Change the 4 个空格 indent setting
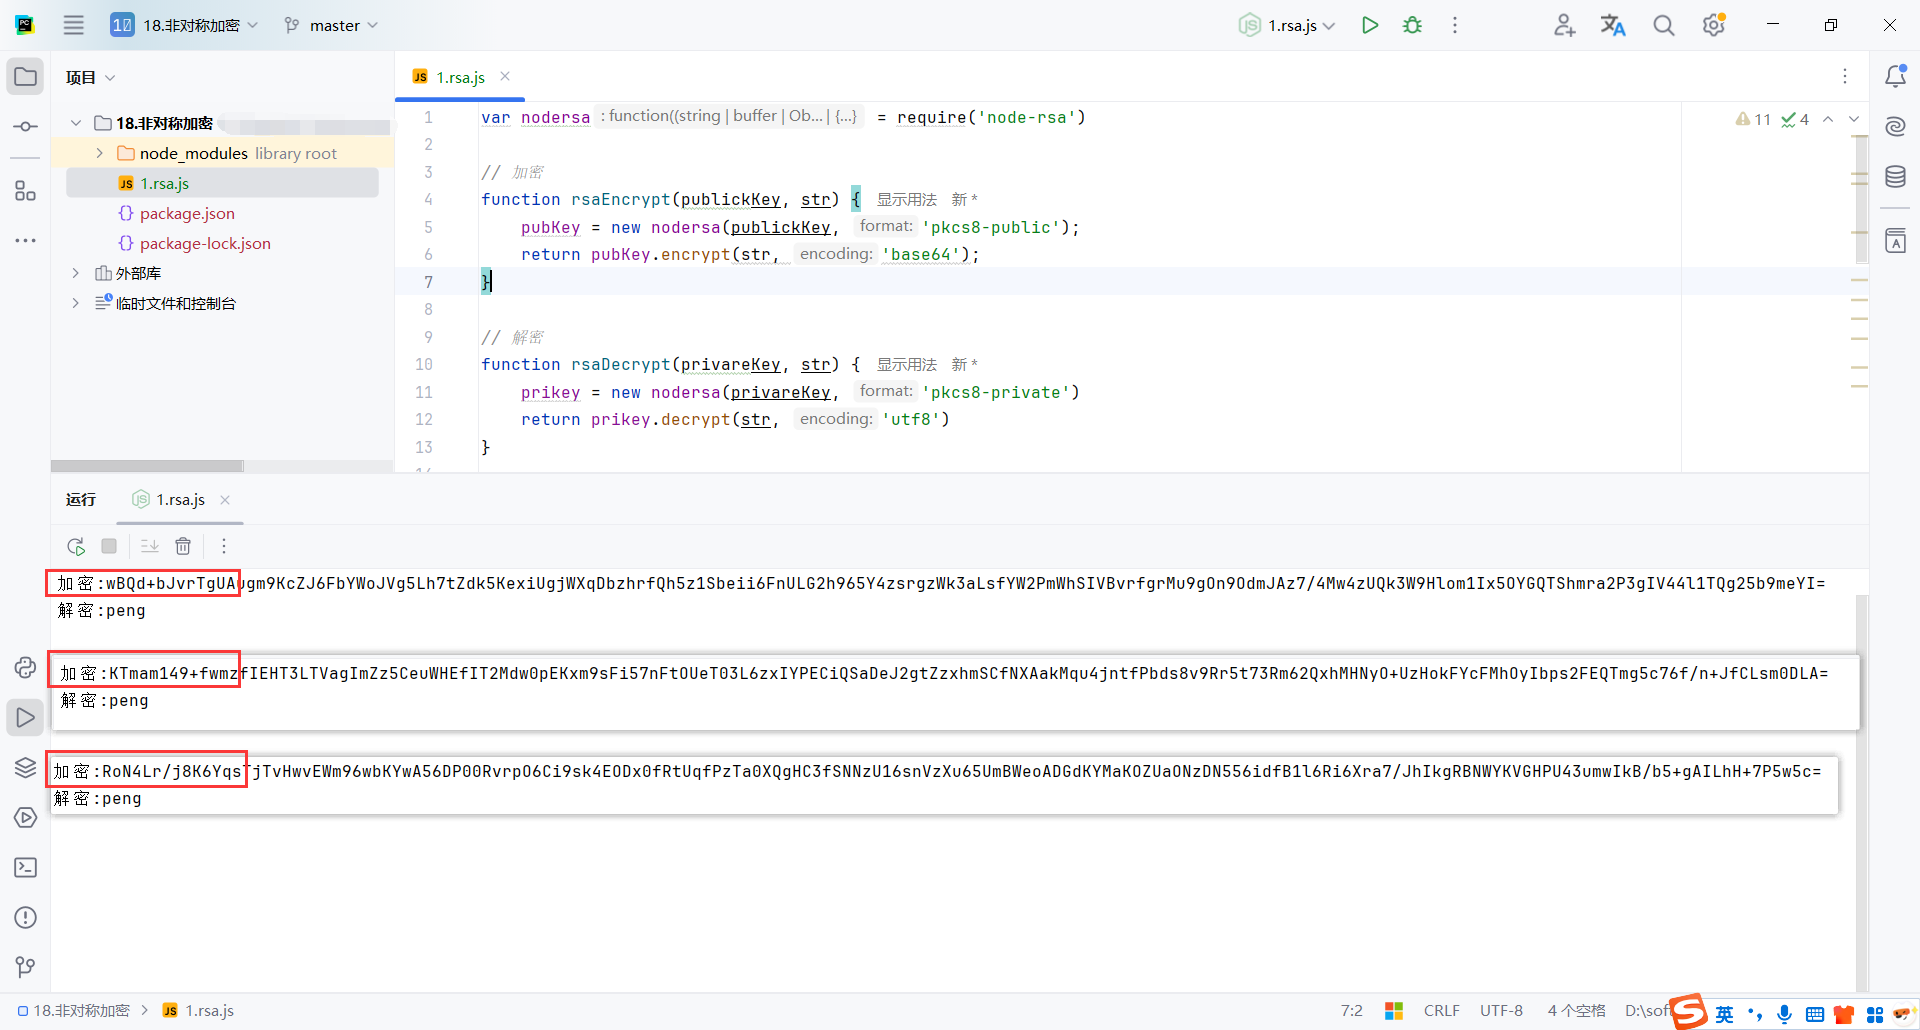 1577,1011
